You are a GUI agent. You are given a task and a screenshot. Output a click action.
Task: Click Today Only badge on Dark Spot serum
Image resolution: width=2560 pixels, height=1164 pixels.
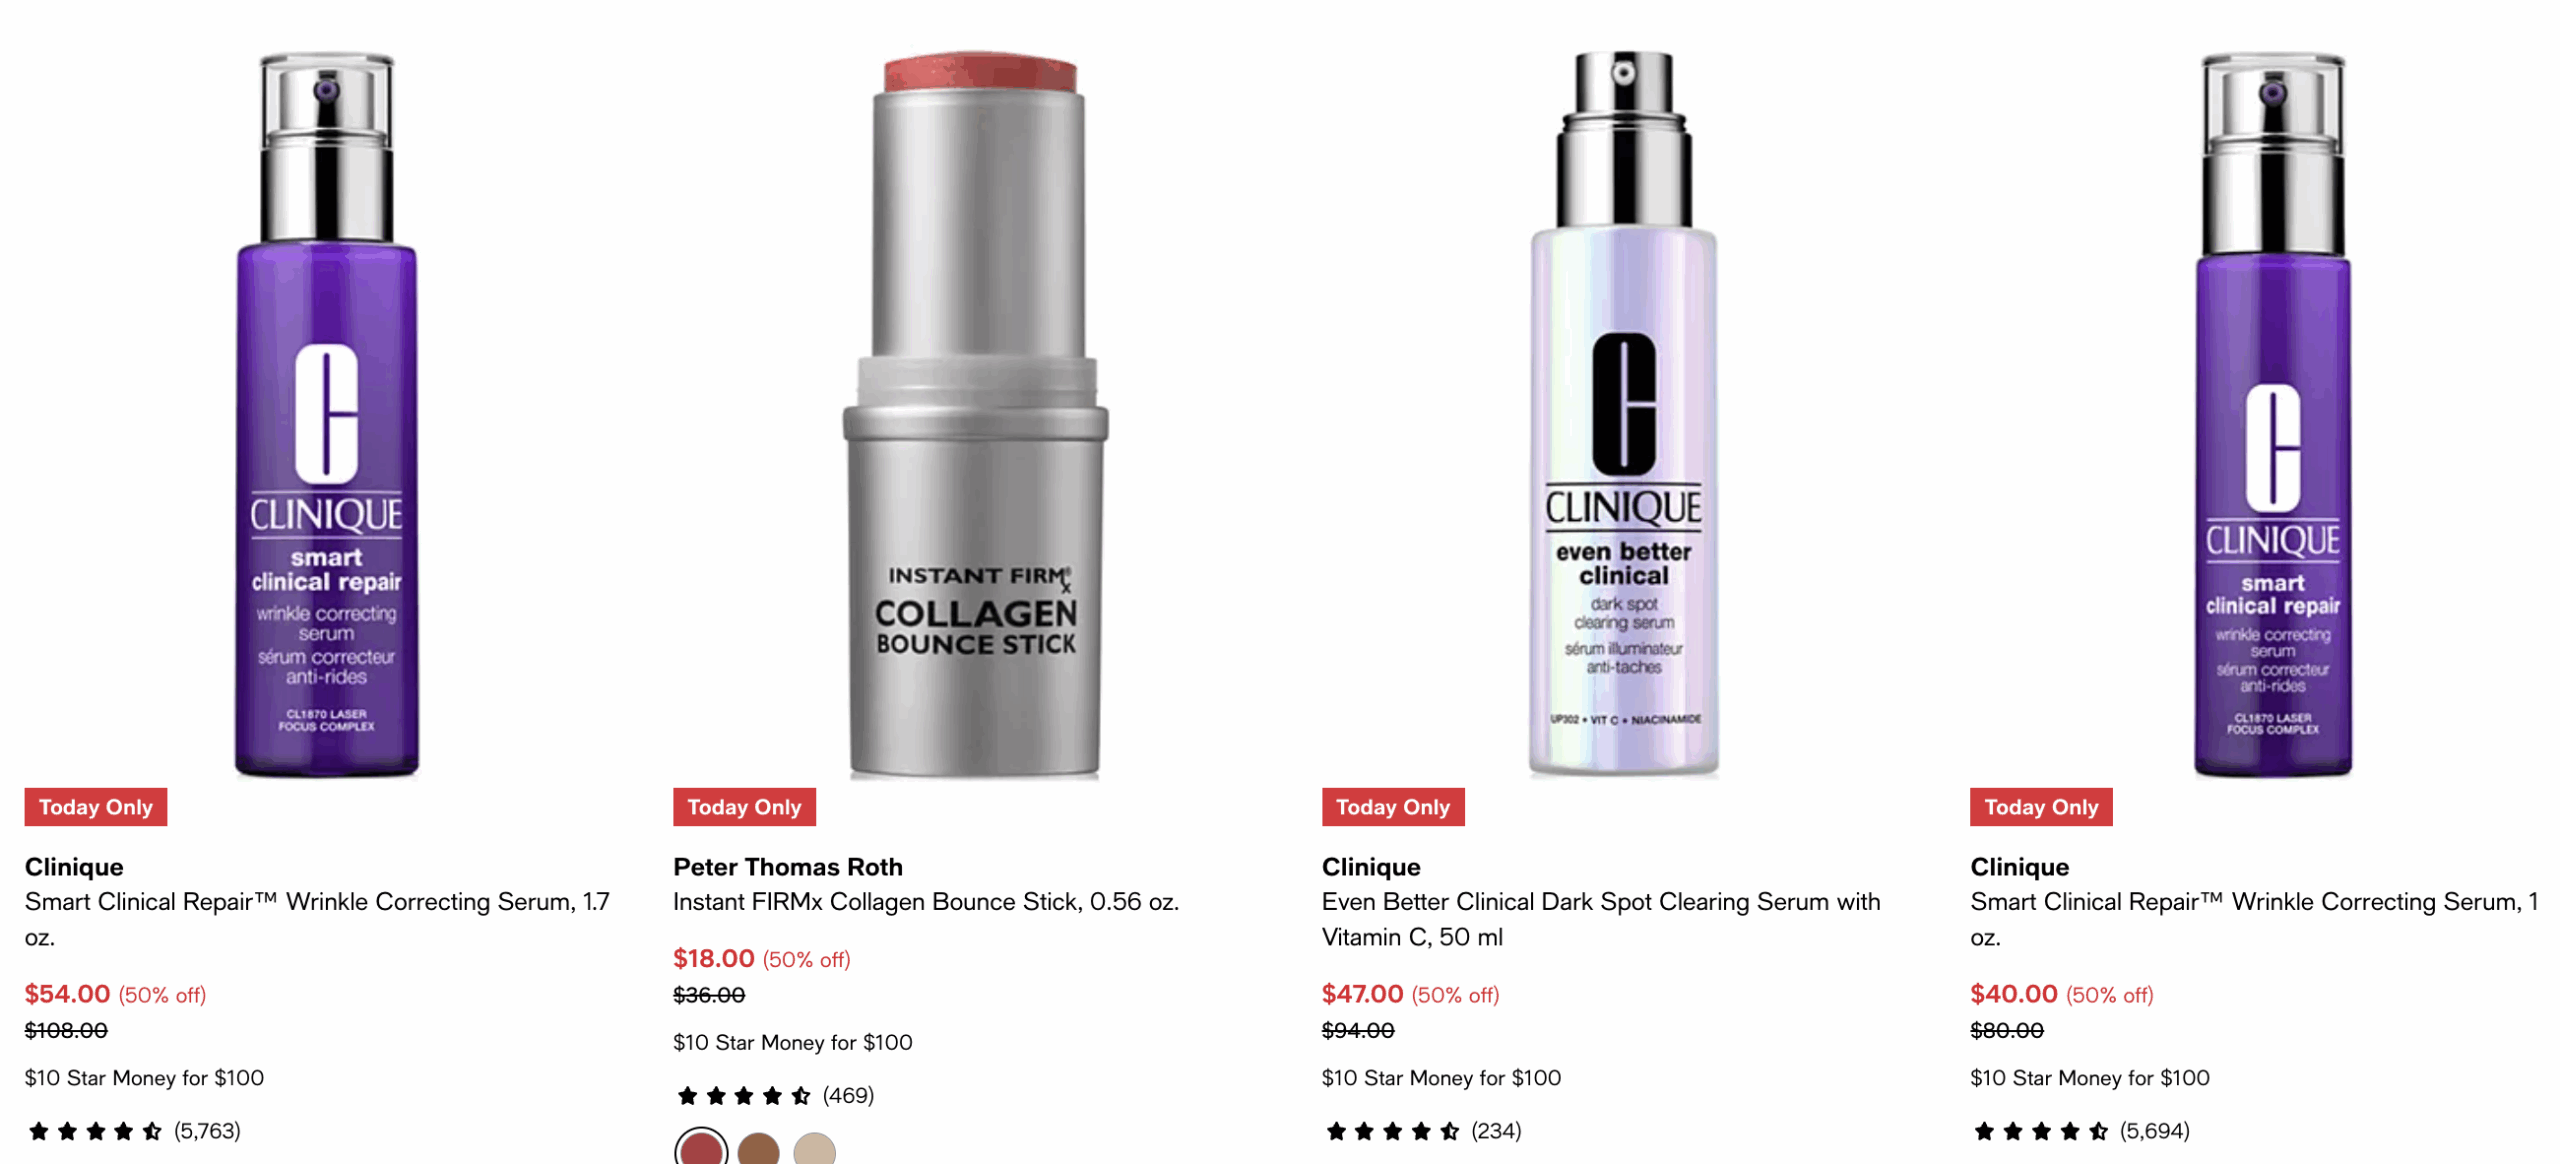1392,806
